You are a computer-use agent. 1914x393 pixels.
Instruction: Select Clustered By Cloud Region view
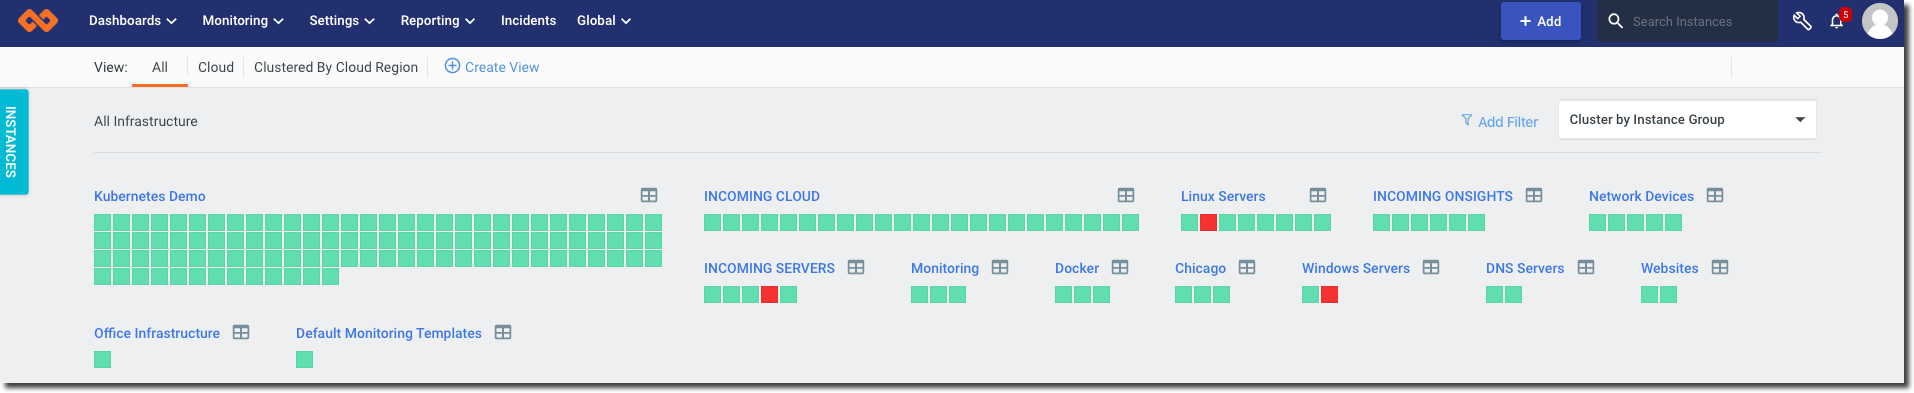tap(336, 67)
